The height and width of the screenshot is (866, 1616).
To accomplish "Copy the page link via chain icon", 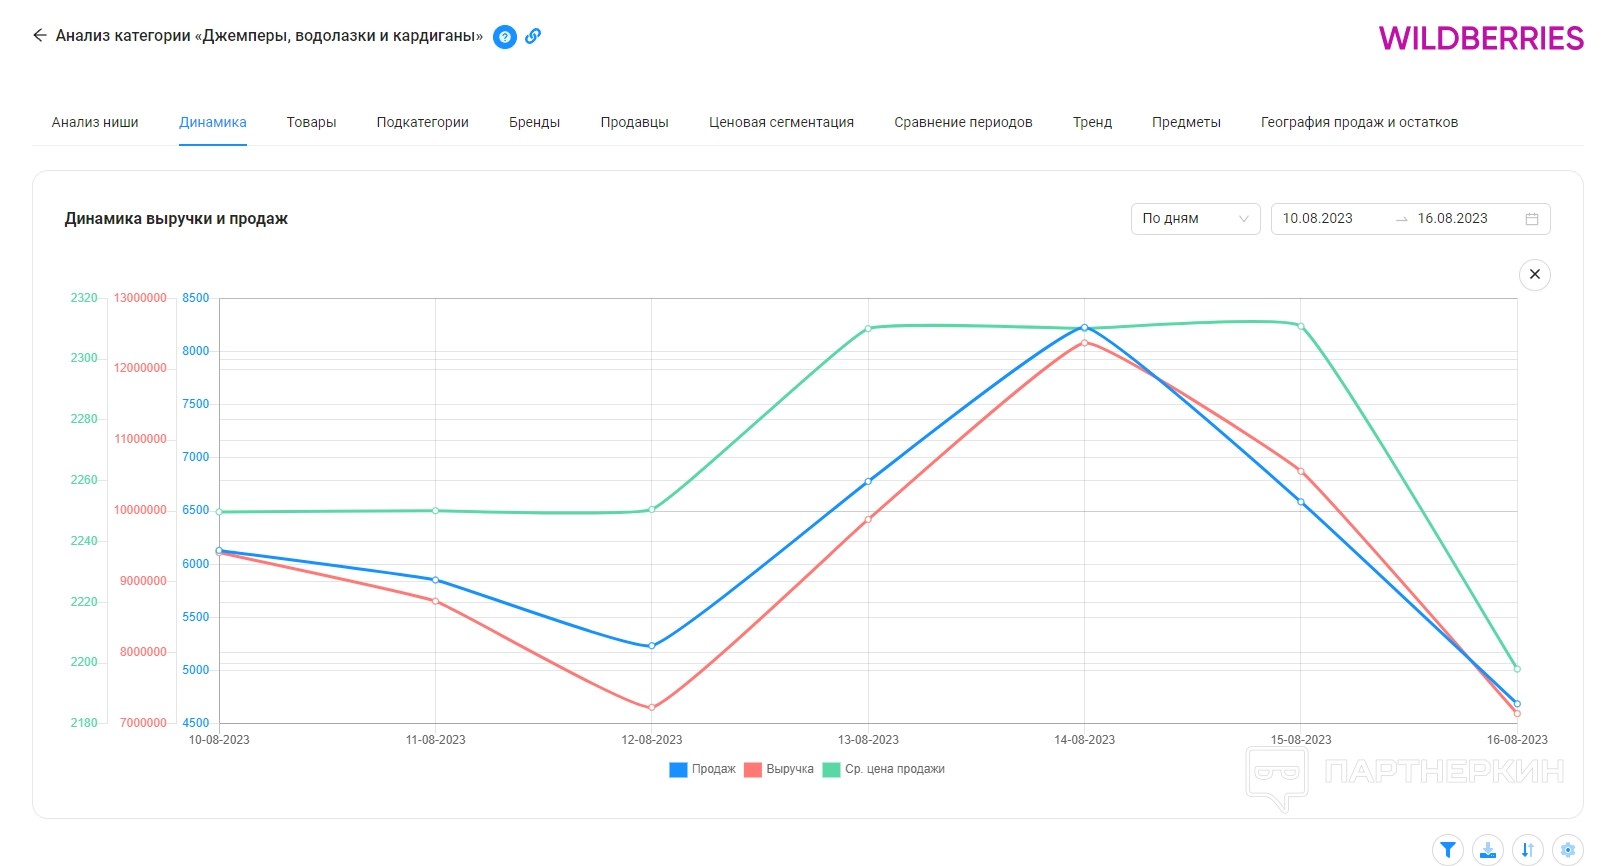I will click(533, 36).
